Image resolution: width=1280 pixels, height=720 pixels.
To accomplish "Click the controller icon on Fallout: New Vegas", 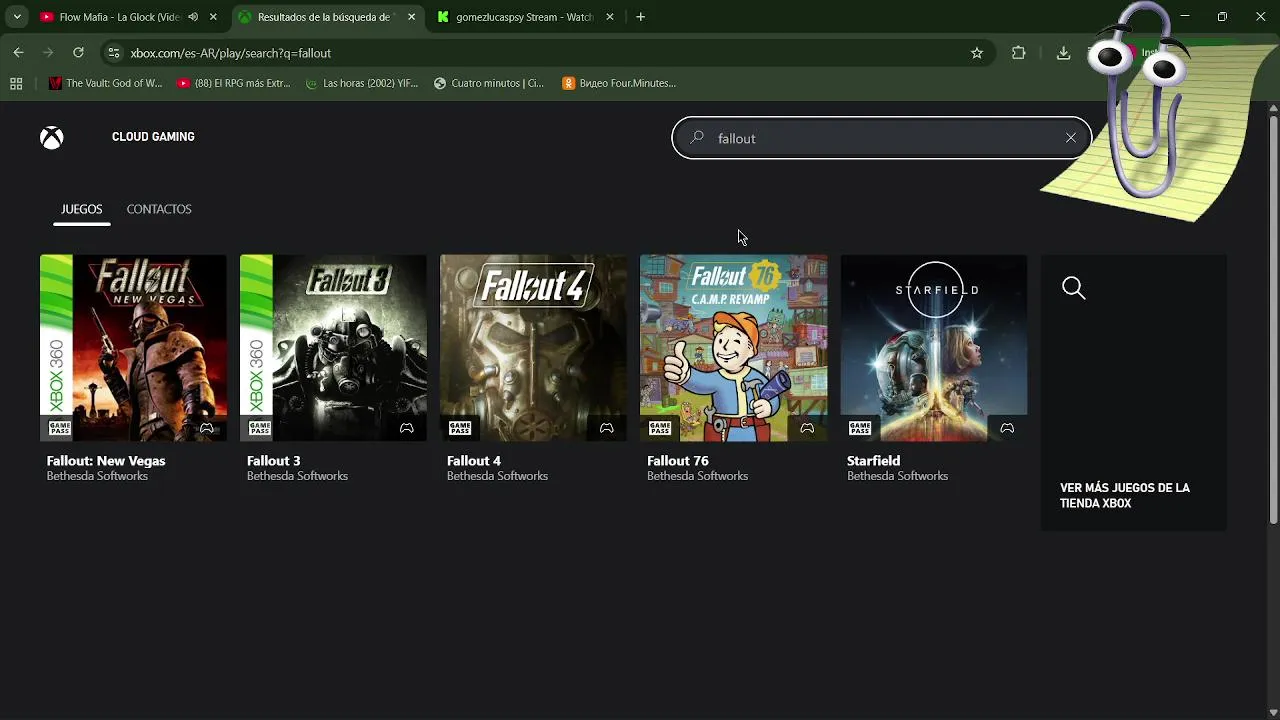I will click(x=206, y=428).
